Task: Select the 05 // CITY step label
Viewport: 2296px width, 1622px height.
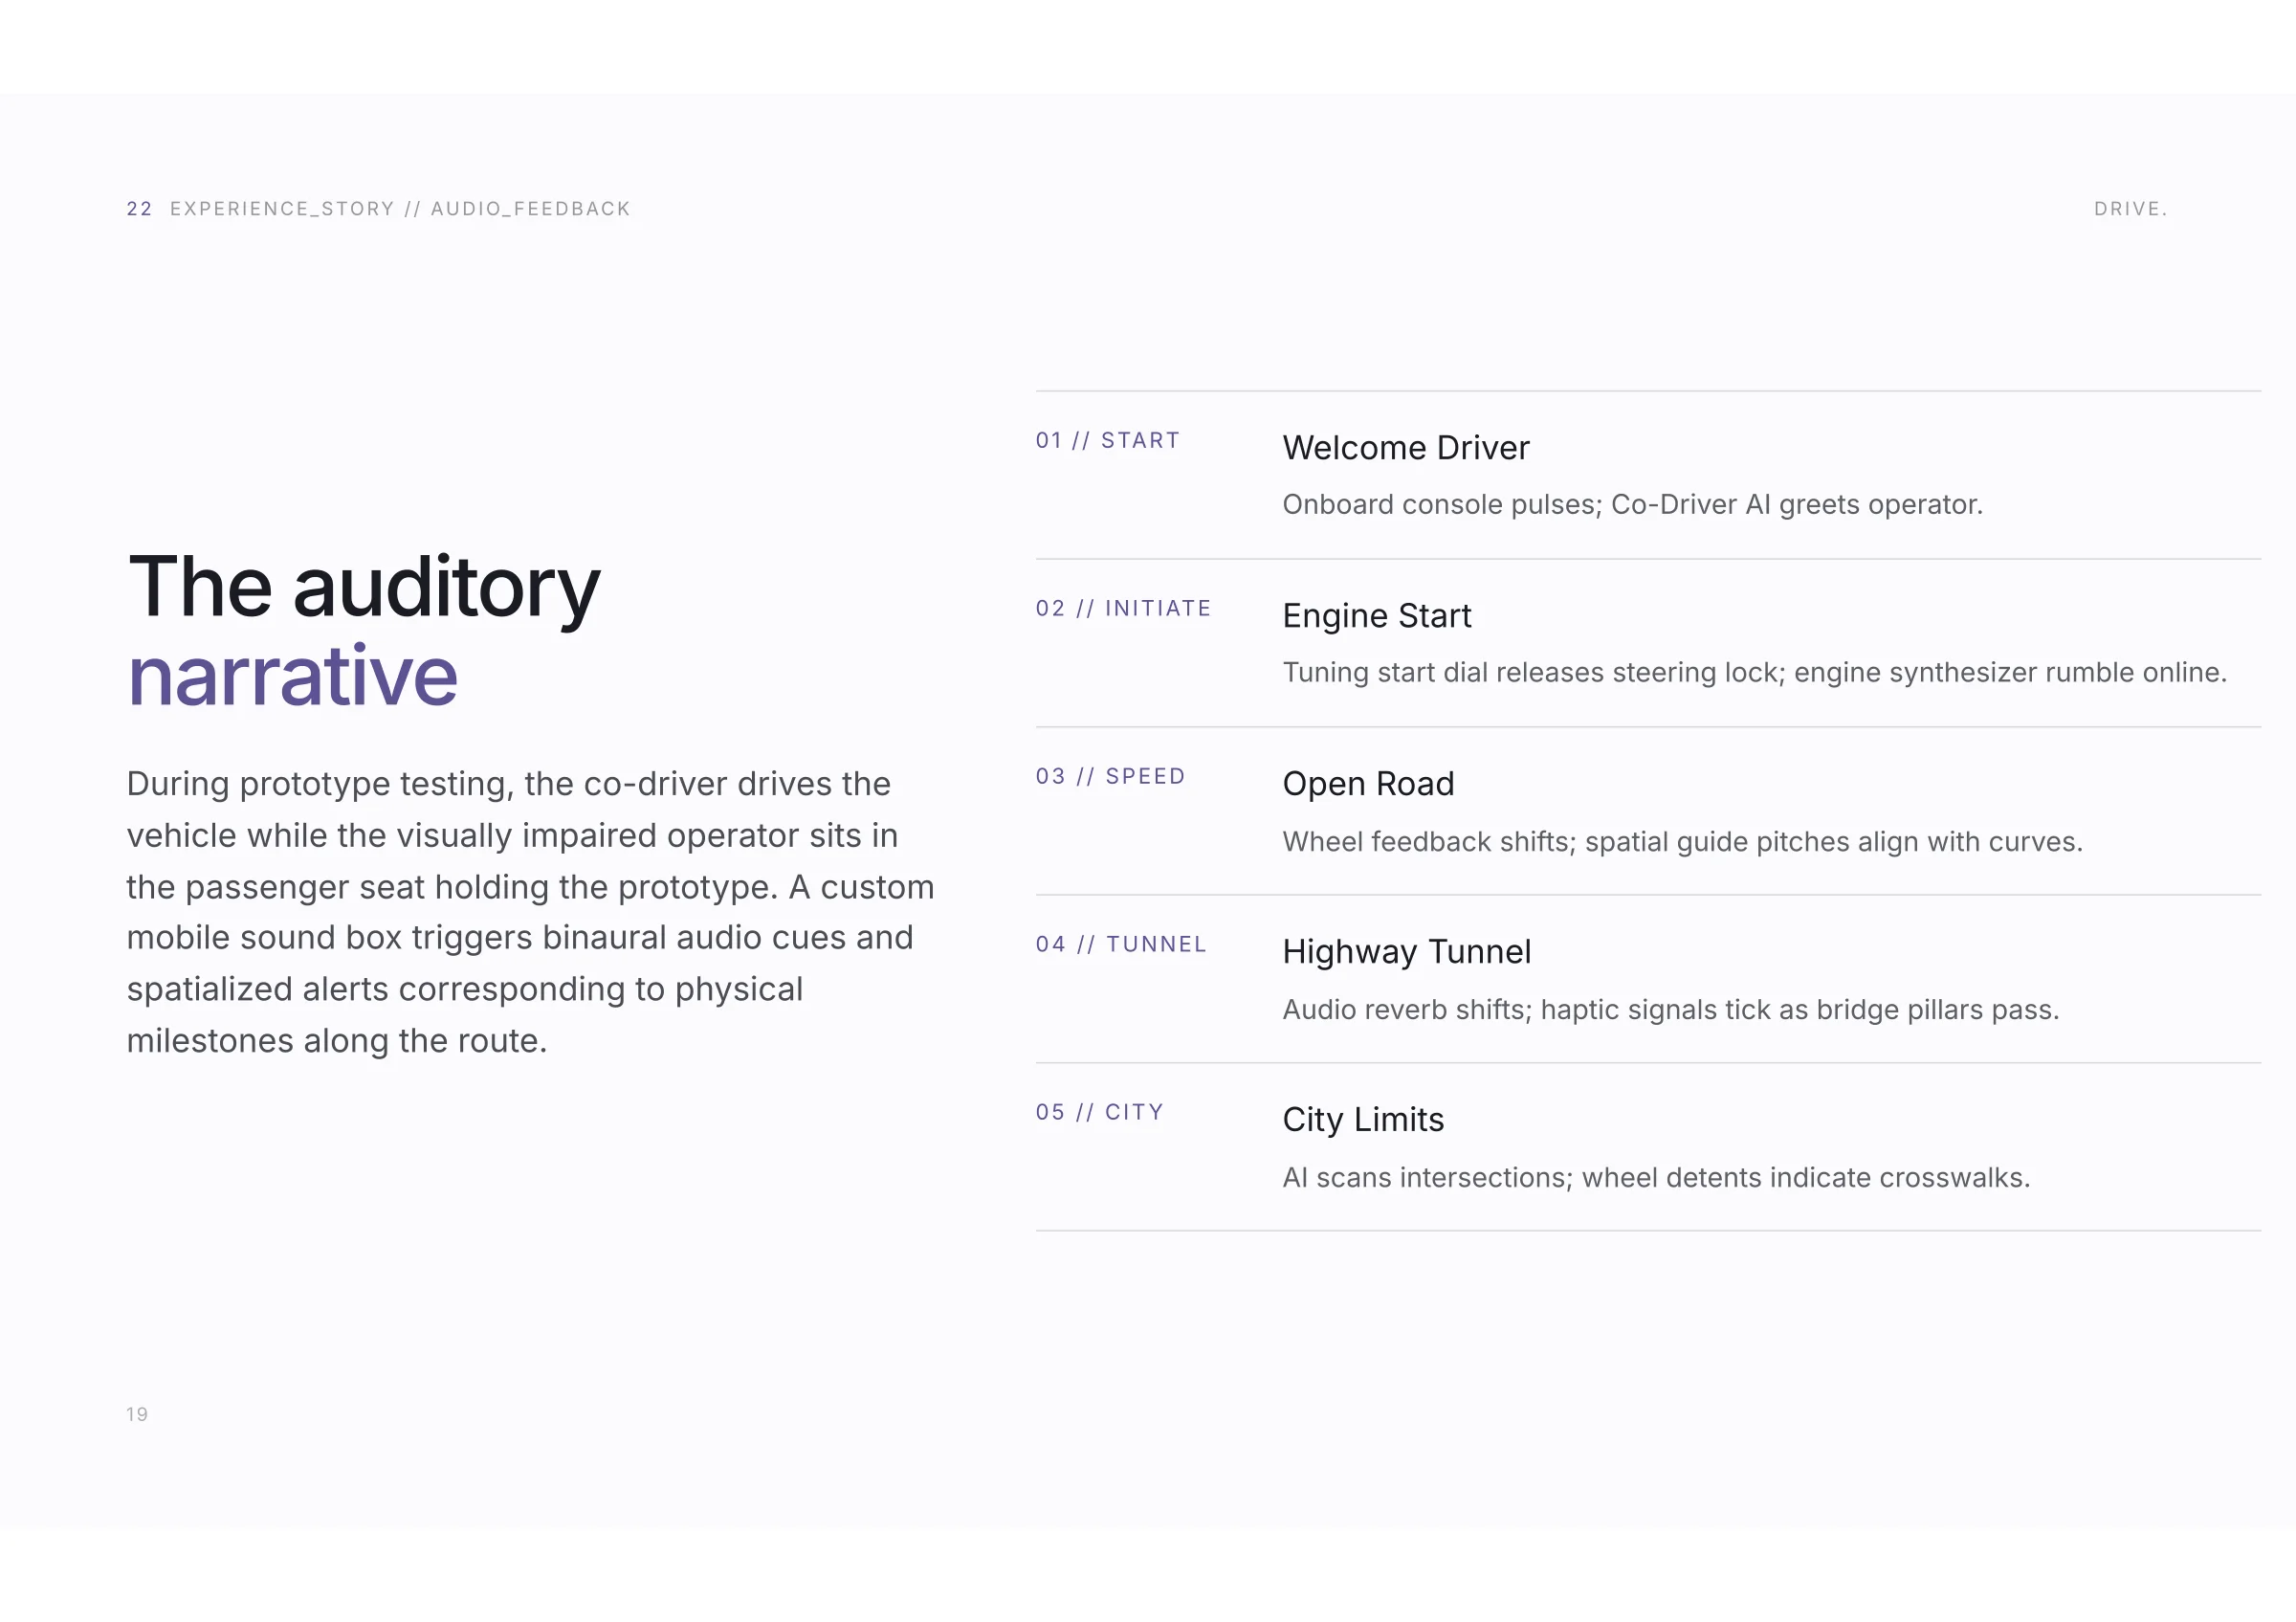Action: click(1100, 1112)
